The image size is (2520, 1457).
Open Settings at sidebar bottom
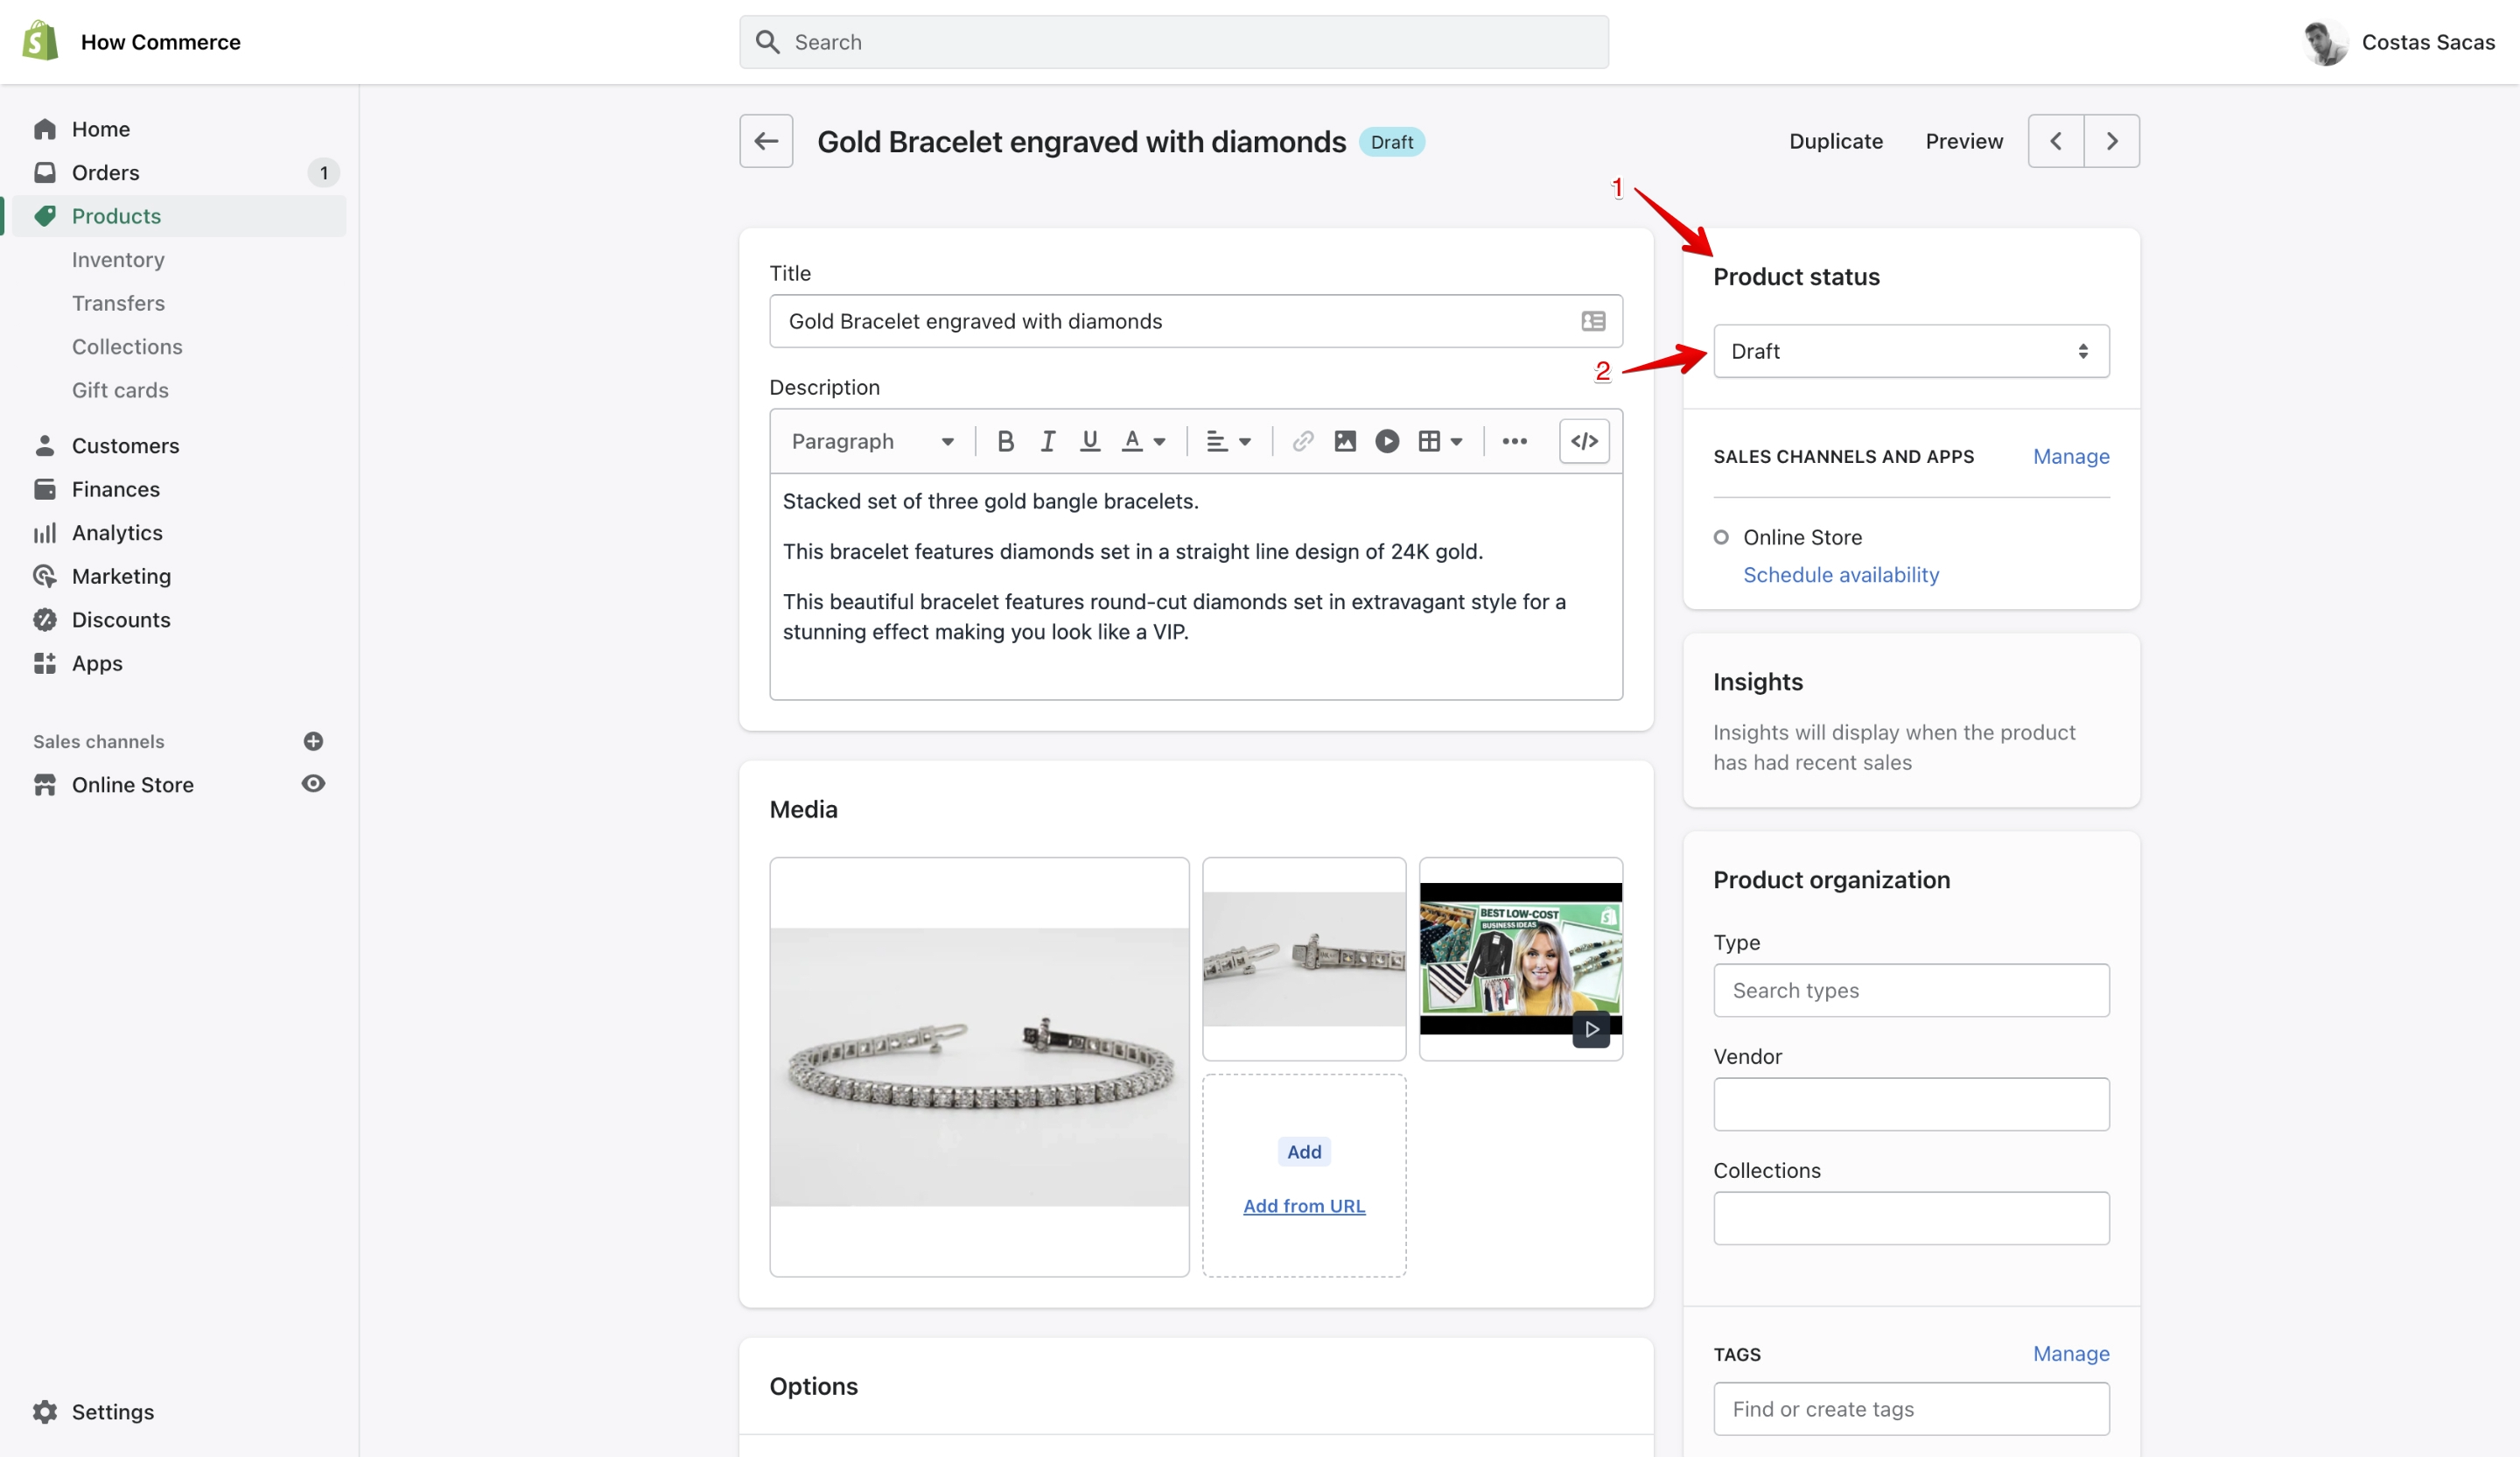[x=112, y=1411]
